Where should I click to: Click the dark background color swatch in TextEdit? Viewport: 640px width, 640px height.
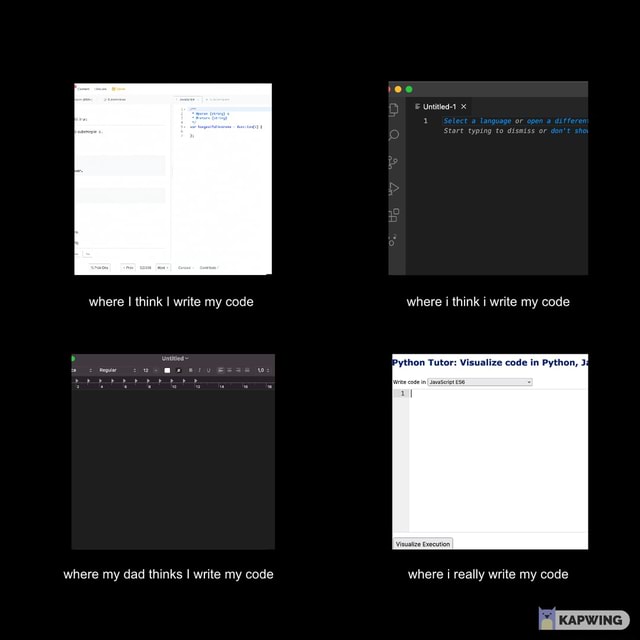click(x=178, y=370)
